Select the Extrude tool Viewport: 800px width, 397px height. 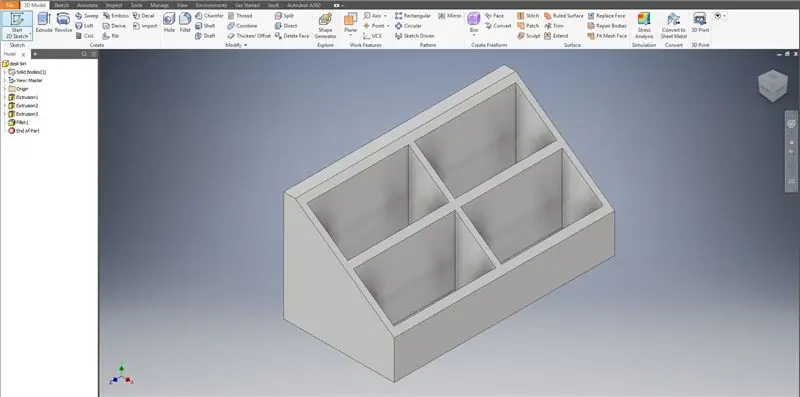[x=44, y=23]
